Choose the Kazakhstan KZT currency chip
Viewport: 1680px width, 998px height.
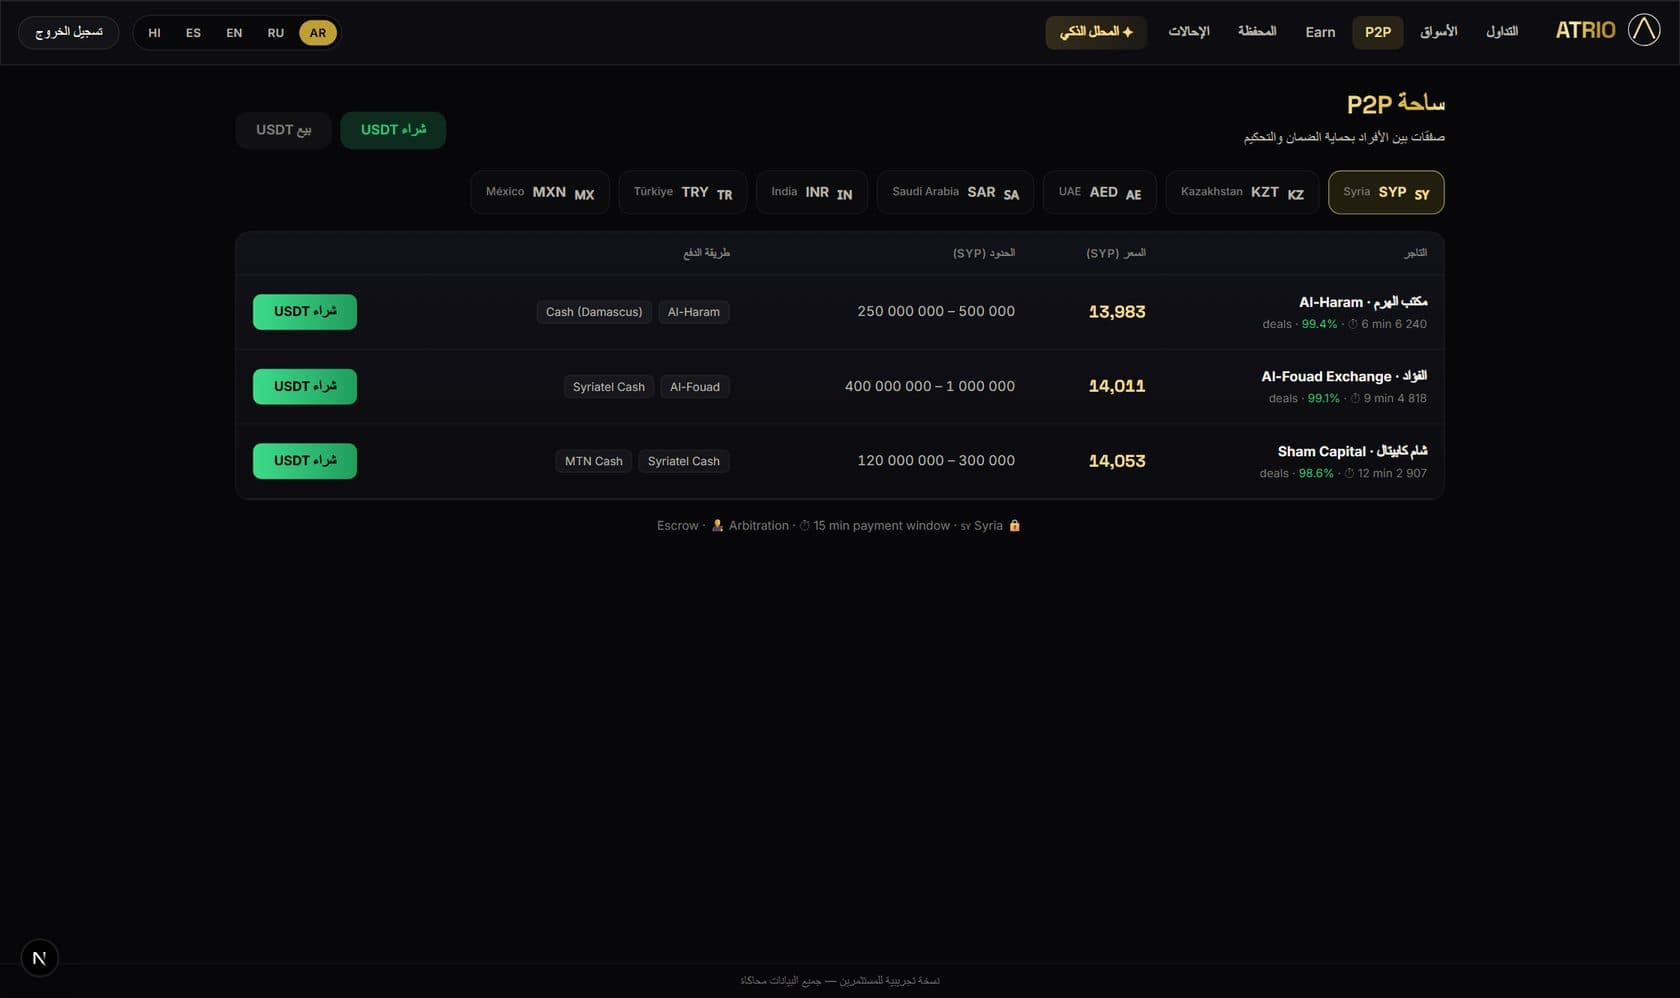[x=1242, y=192]
